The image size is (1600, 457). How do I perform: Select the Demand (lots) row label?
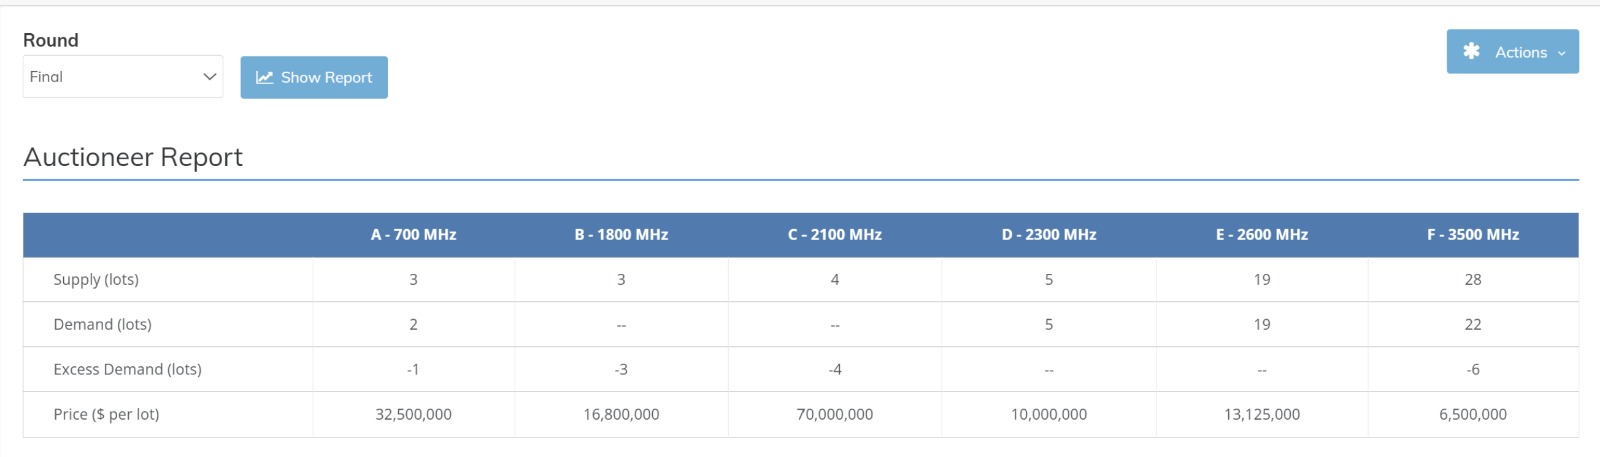(102, 325)
